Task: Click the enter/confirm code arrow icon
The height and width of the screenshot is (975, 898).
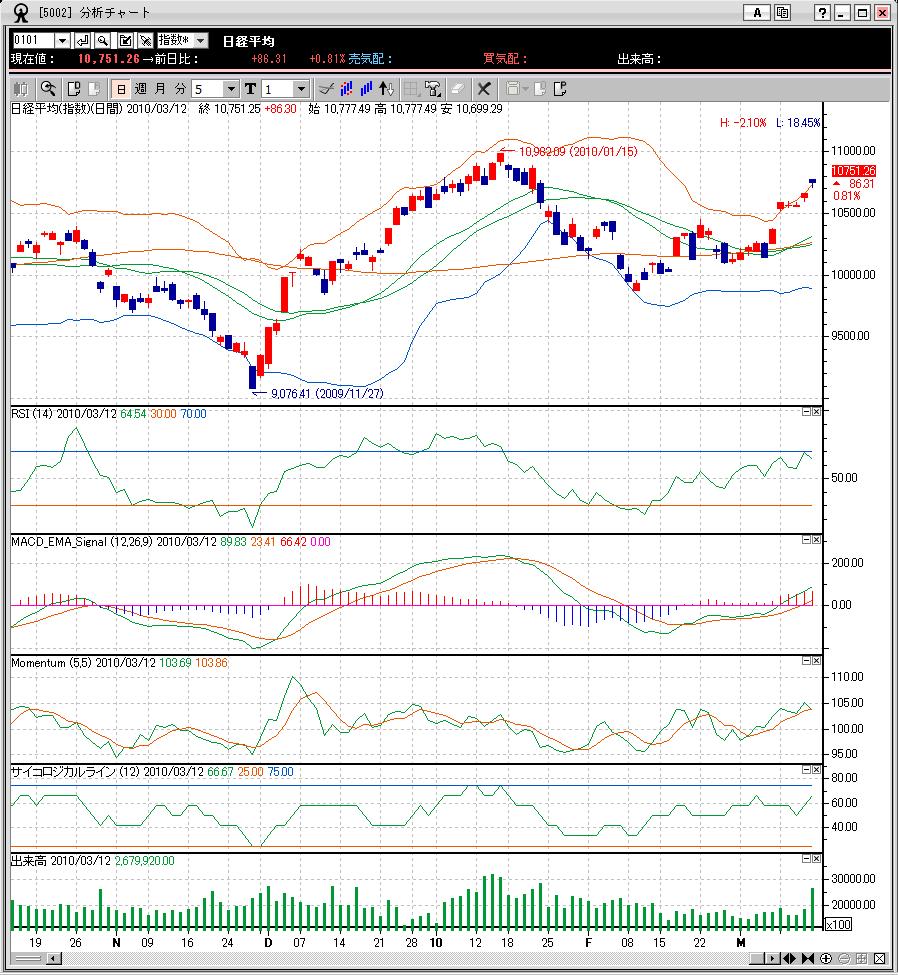Action: tap(82, 40)
